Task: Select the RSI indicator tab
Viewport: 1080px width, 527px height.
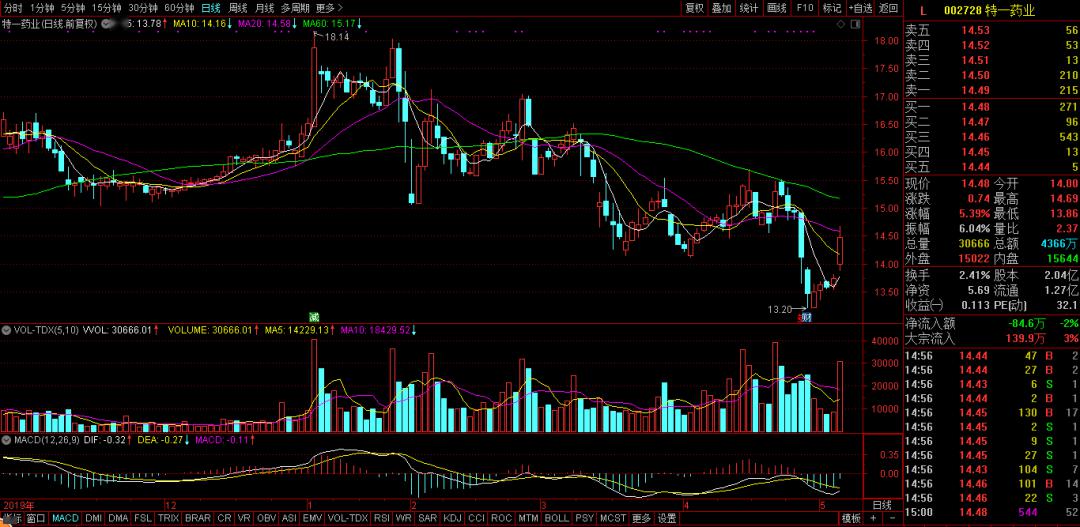Action: (x=382, y=518)
